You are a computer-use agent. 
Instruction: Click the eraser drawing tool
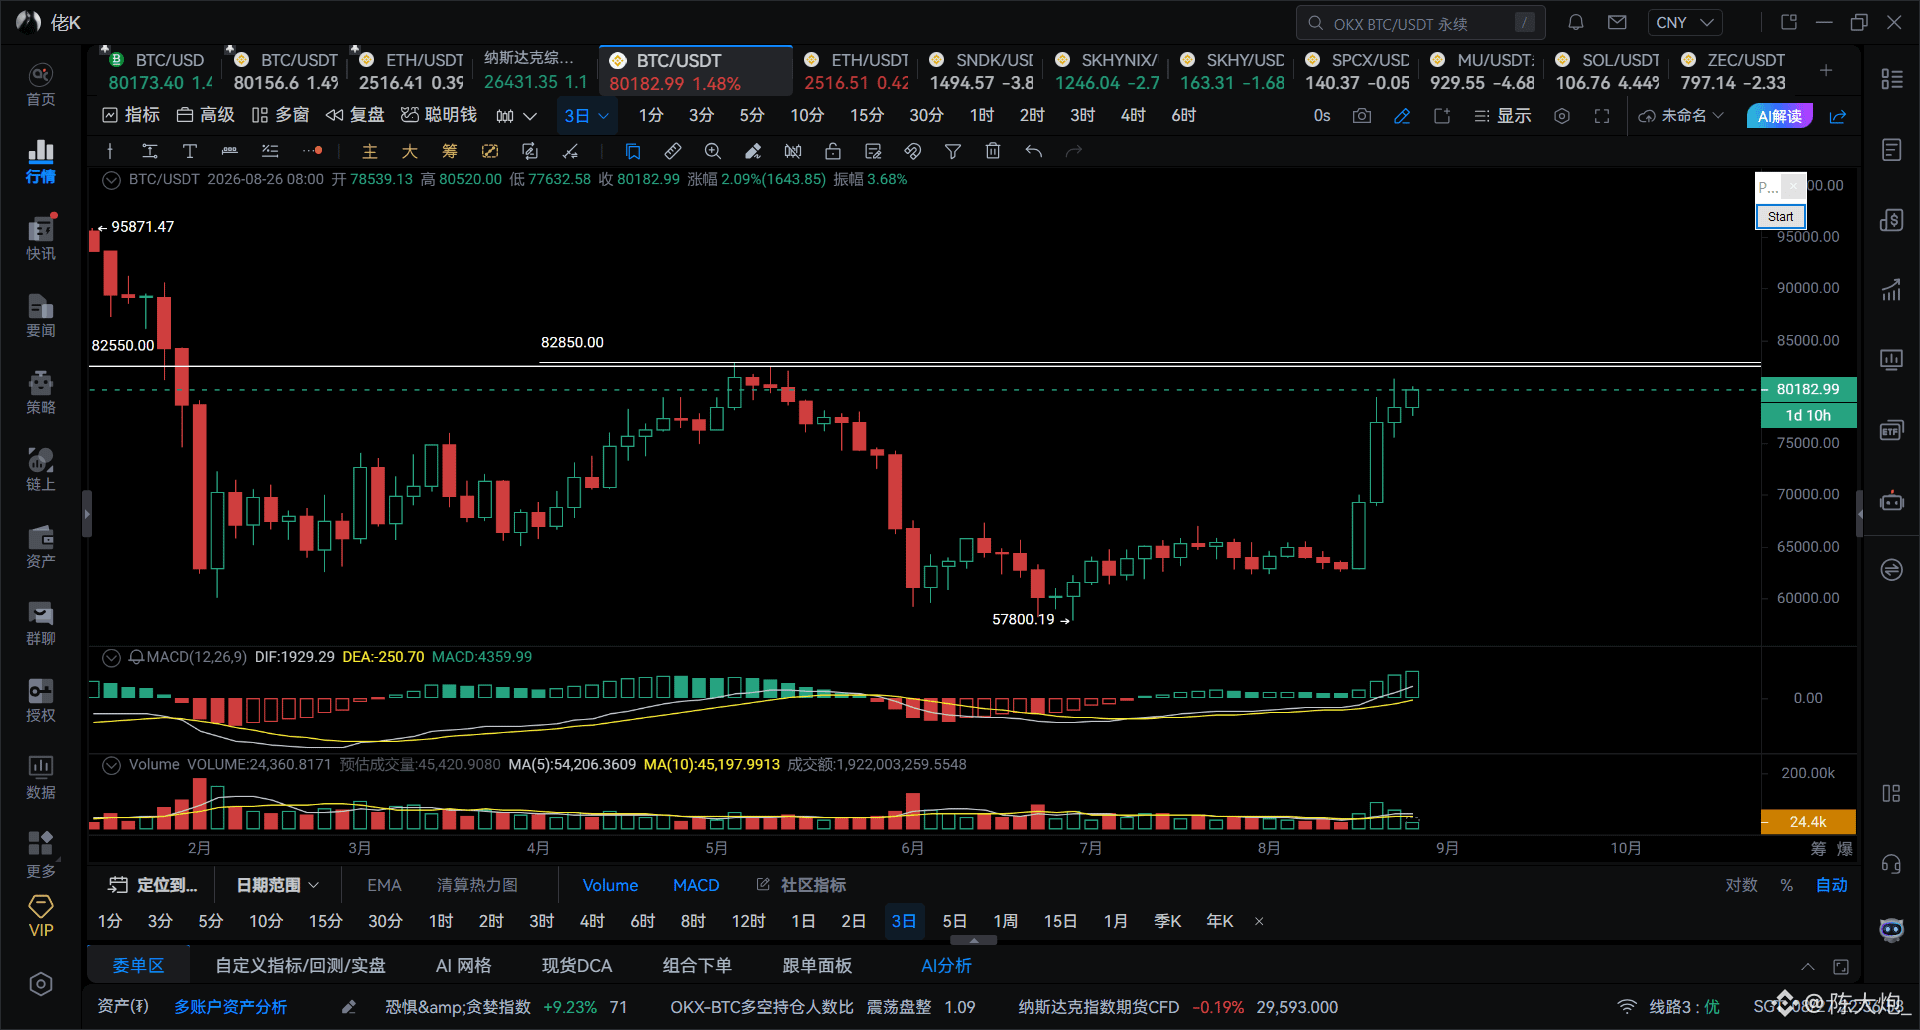753,151
